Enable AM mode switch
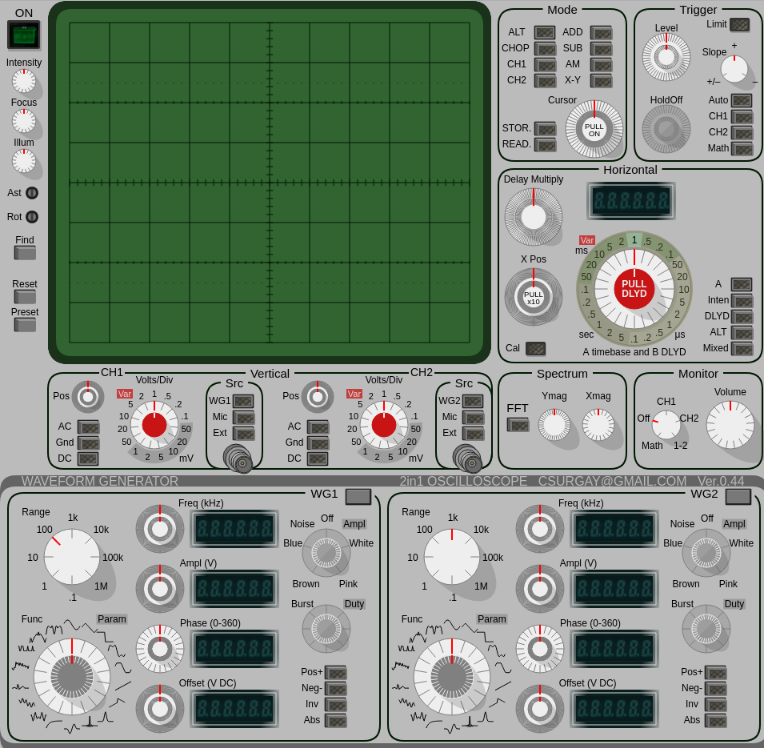The width and height of the screenshot is (764, 749). [601, 65]
